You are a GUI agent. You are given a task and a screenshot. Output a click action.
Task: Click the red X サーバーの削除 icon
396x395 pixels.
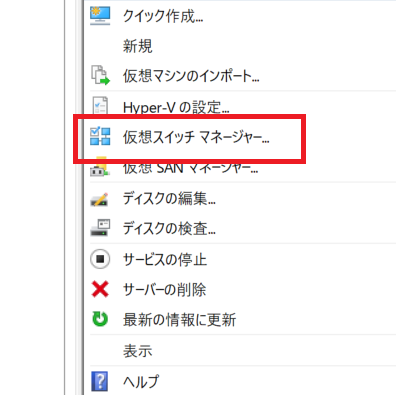pyautogui.click(x=100, y=289)
